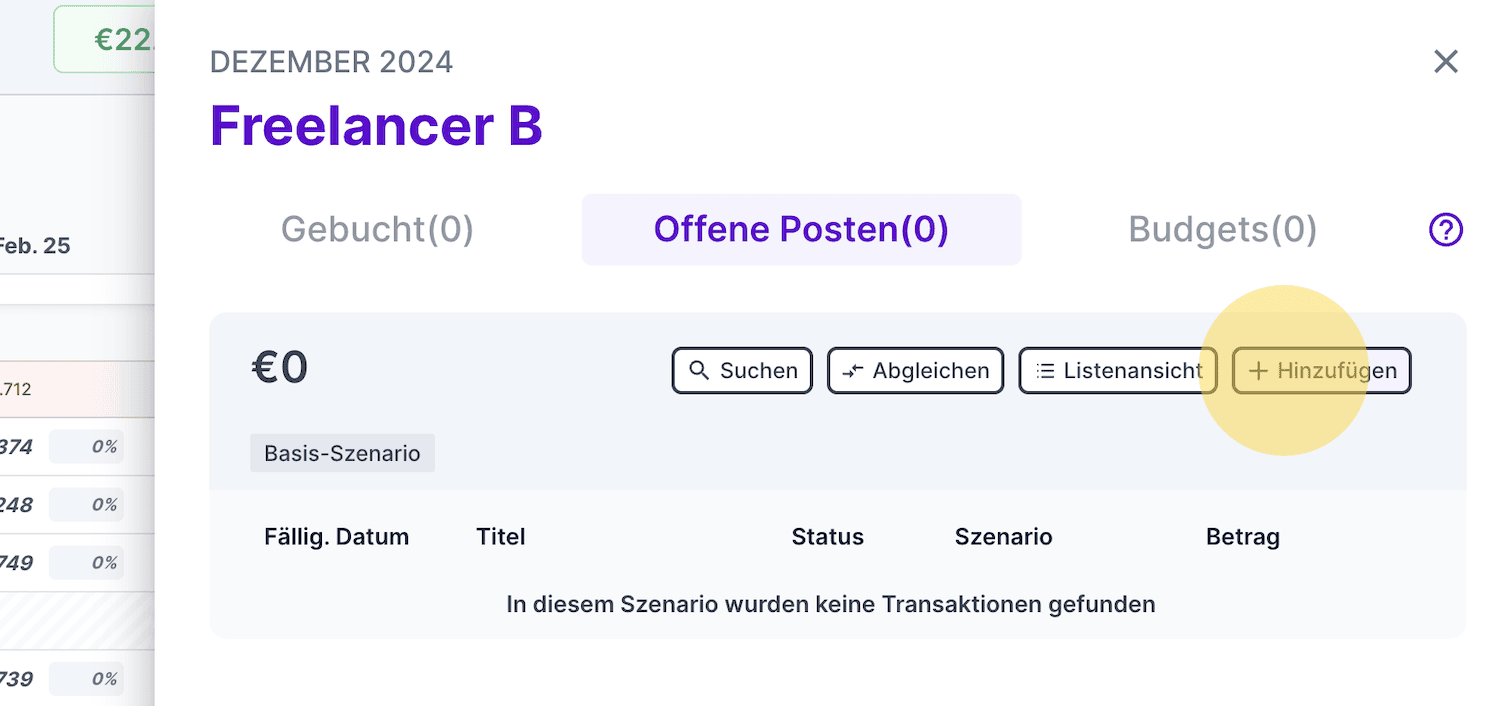This screenshot has width=1504, height=706.
Task: Click the Abgleichen reconcile arrows button
Action: click(915, 371)
